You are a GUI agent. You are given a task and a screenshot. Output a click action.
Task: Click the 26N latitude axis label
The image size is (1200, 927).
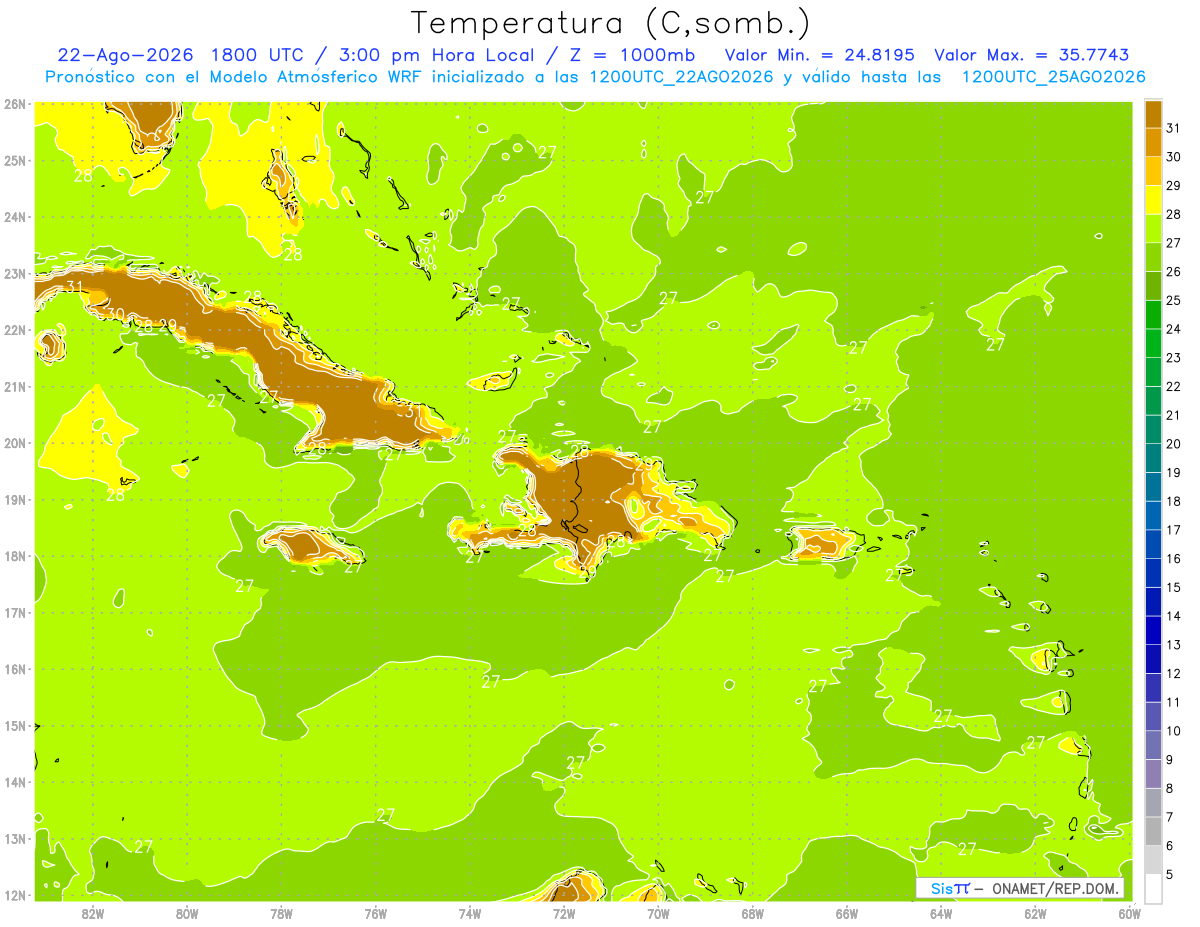click(14, 104)
